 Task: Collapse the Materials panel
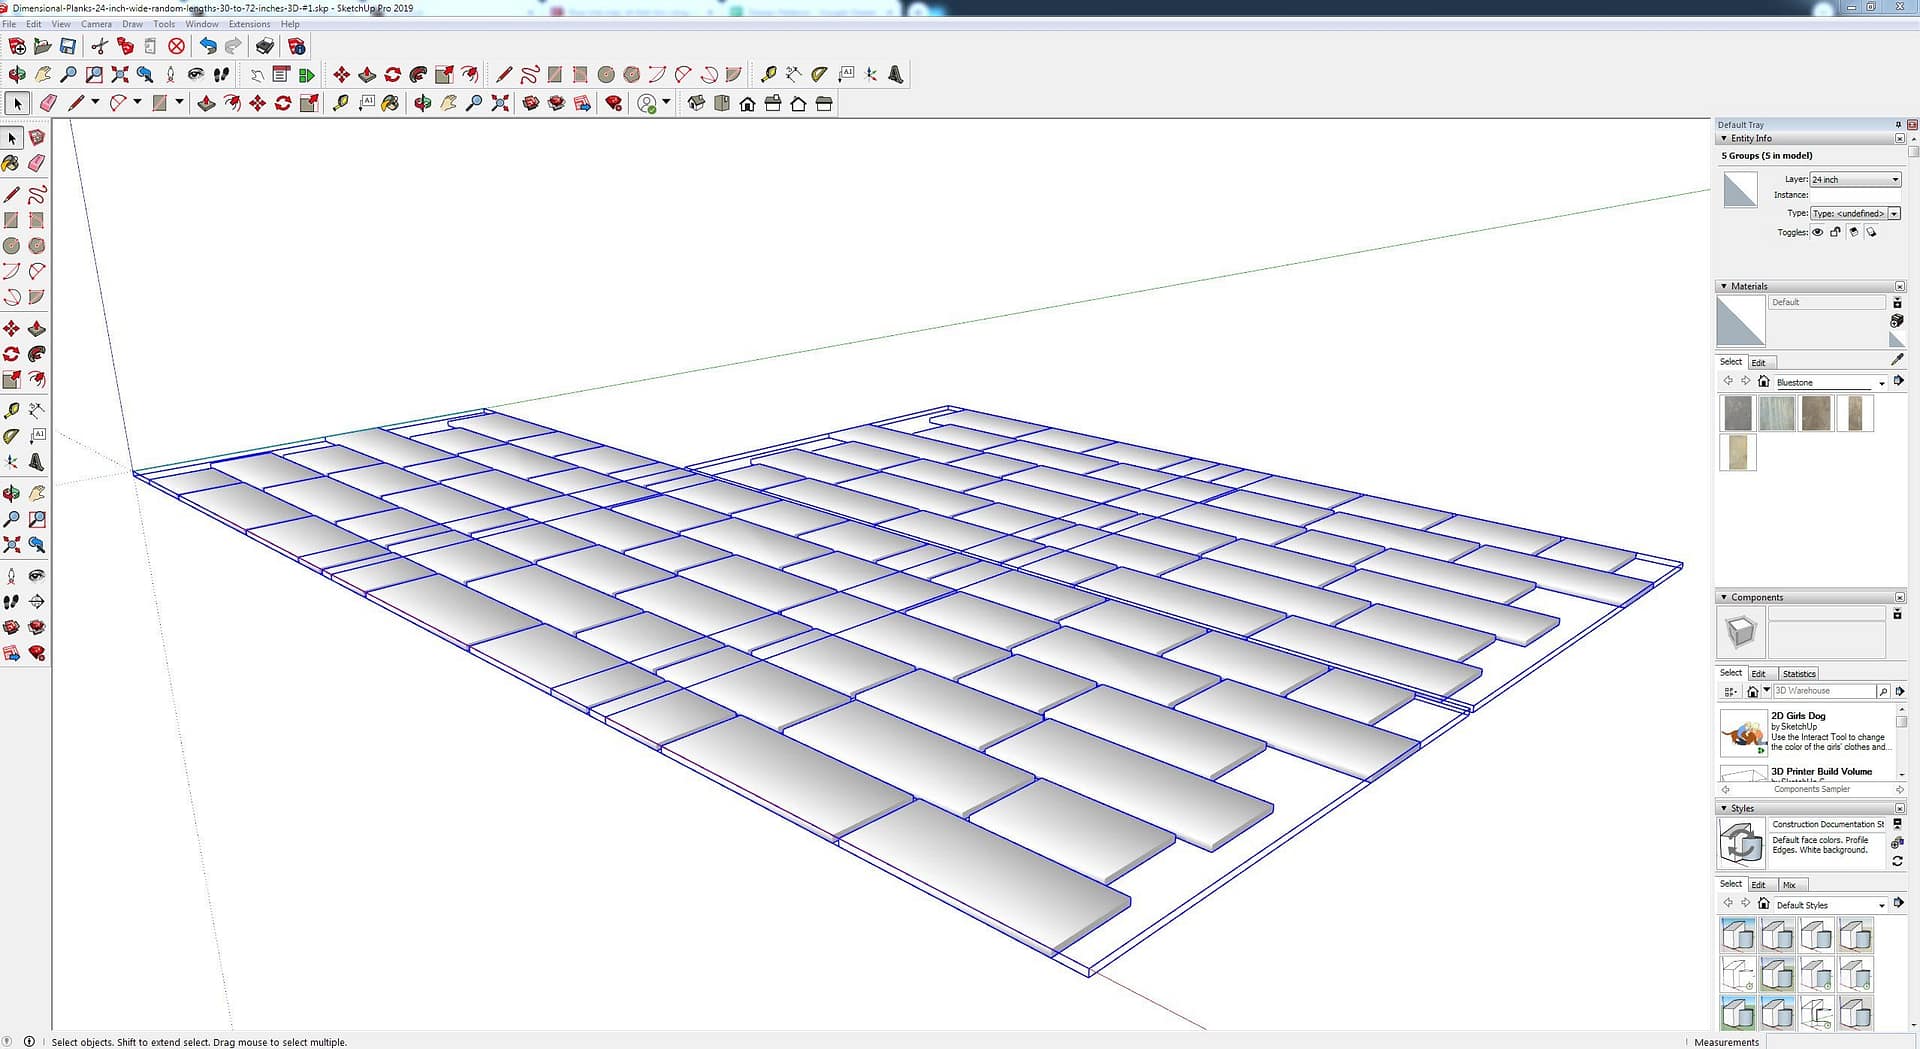(x=1724, y=286)
